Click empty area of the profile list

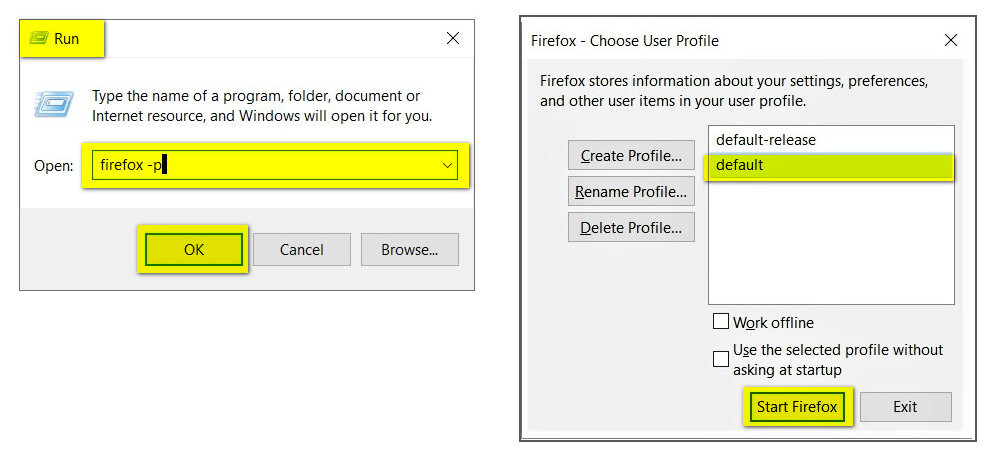point(830,250)
